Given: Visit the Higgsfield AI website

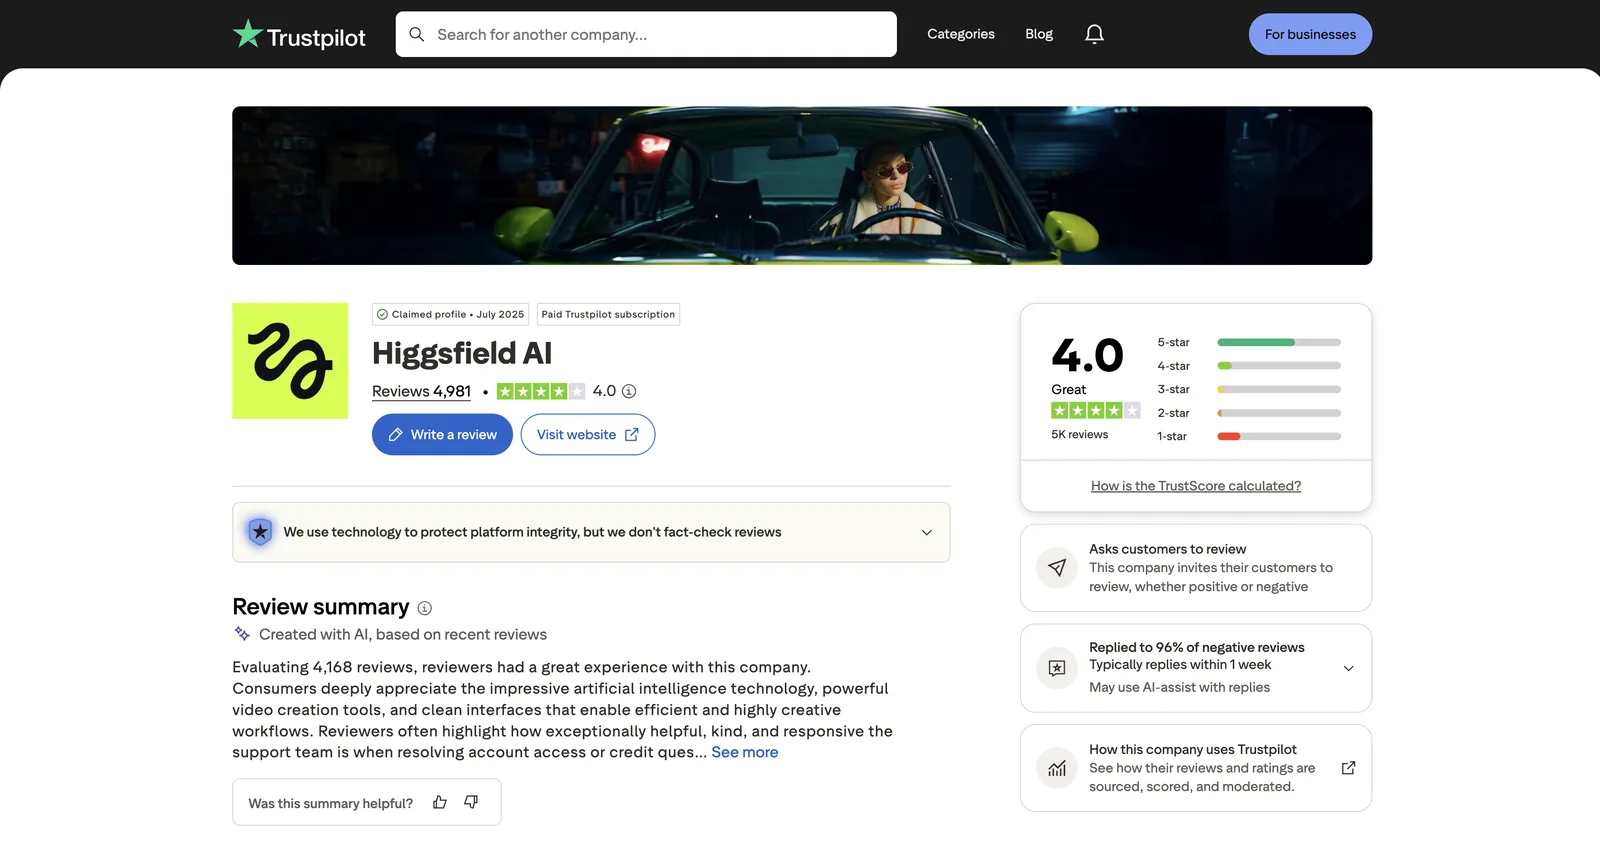Looking at the screenshot, I should tap(588, 435).
